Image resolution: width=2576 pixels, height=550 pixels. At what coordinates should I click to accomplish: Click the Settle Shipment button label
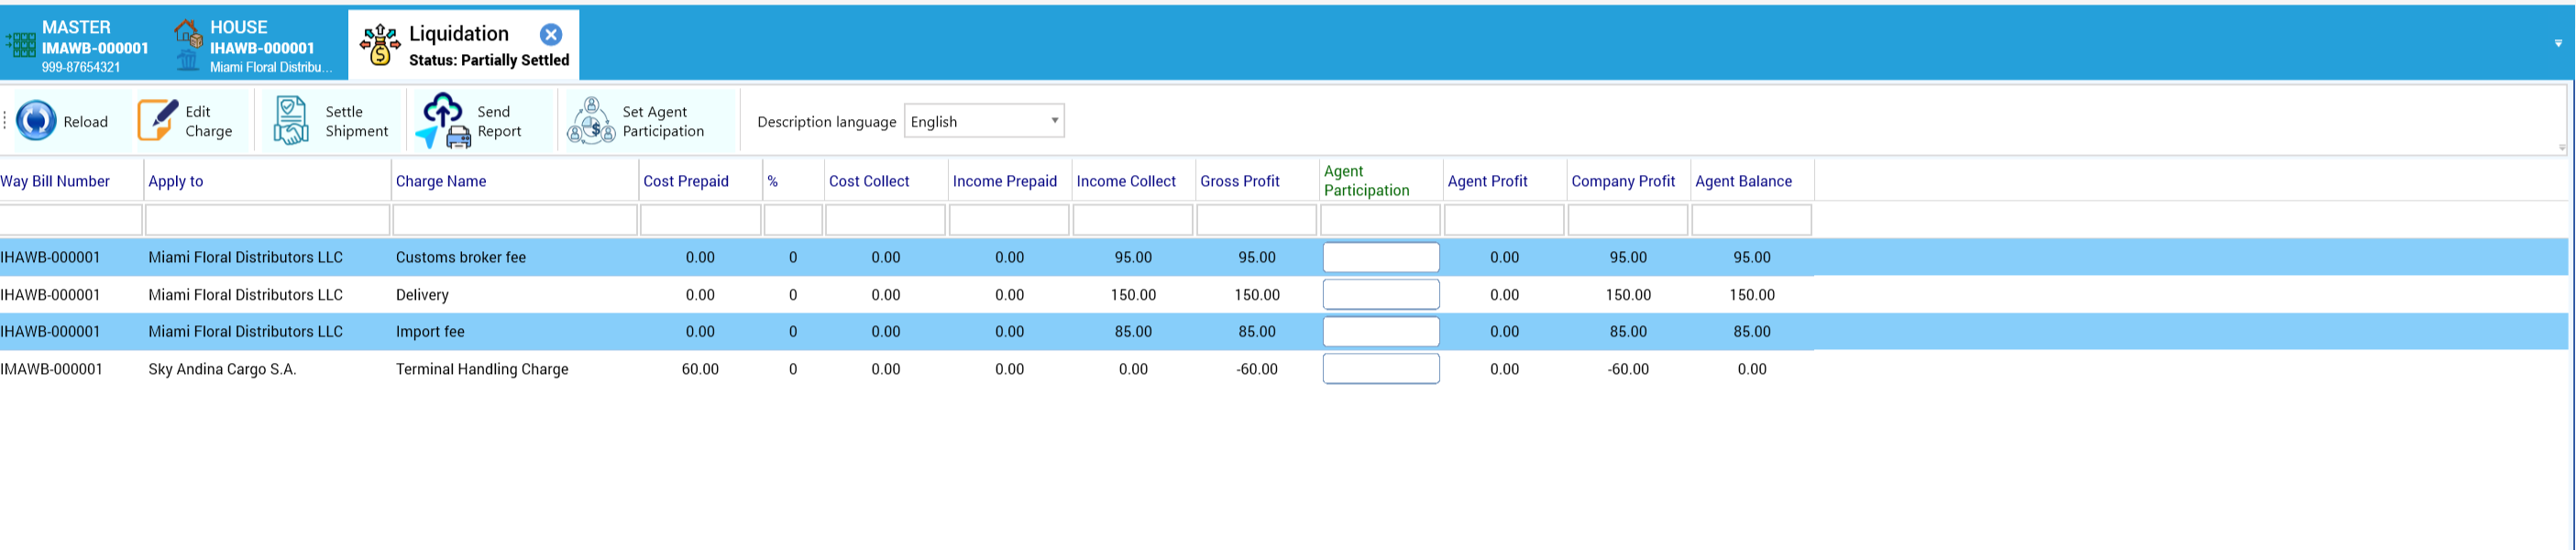pyautogui.click(x=357, y=121)
